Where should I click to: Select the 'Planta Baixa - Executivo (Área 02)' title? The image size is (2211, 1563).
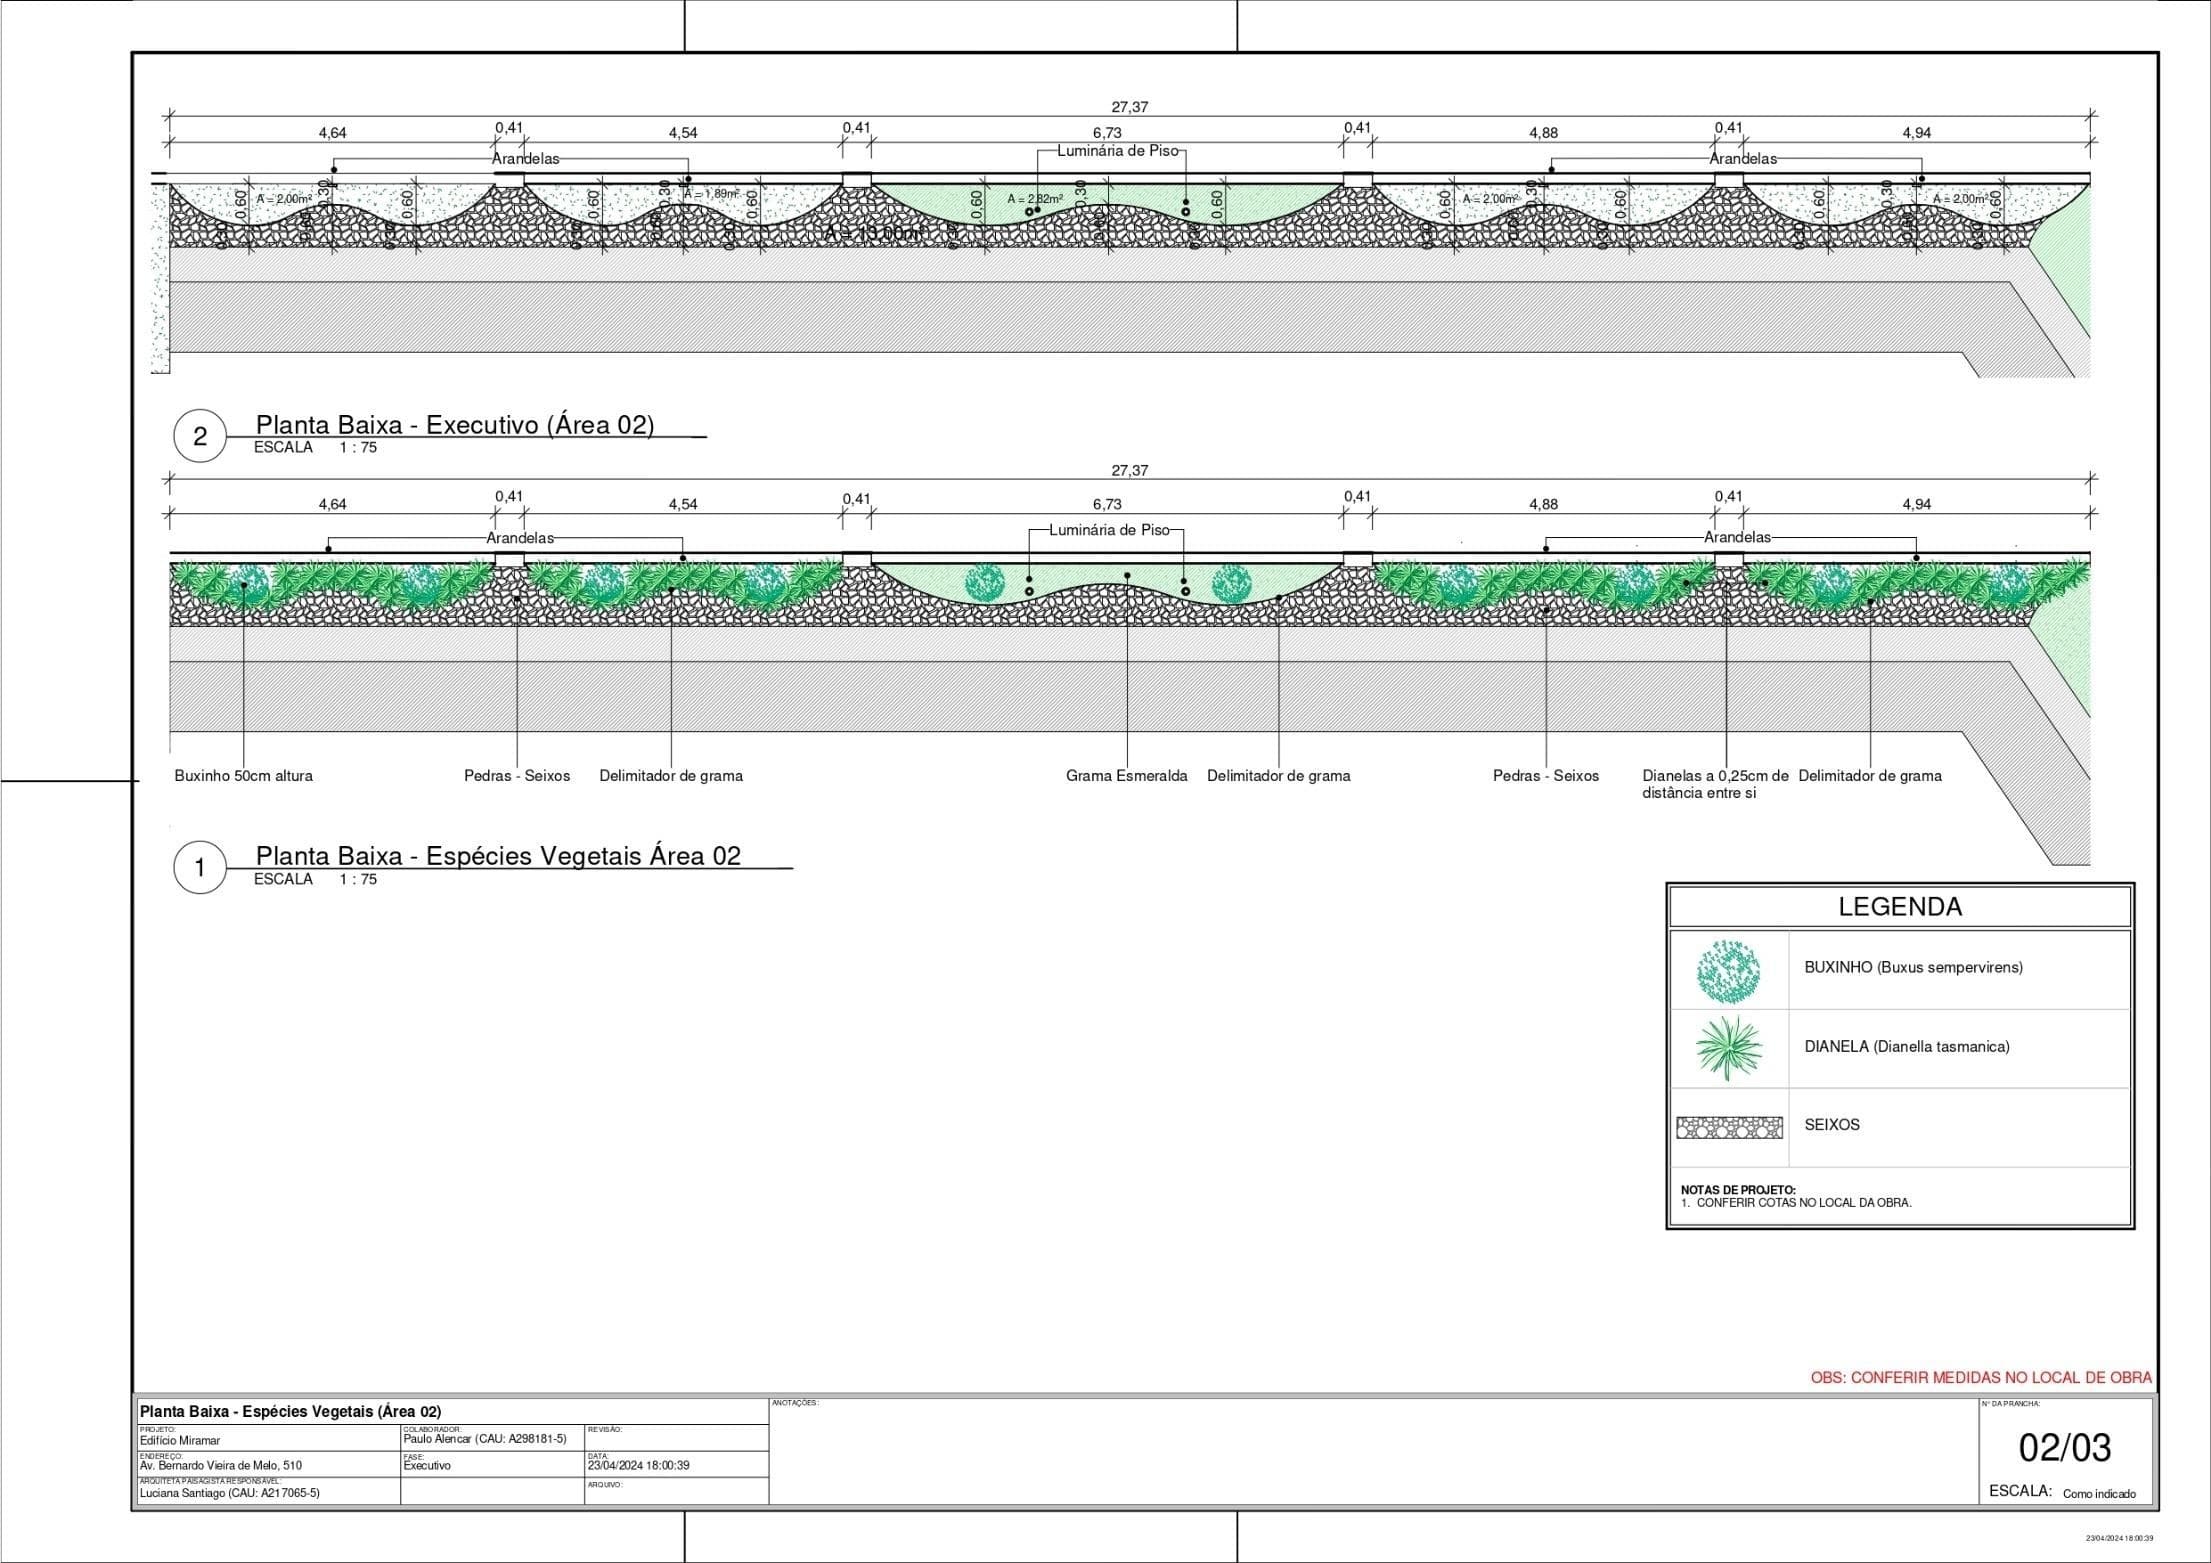point(455,425)
